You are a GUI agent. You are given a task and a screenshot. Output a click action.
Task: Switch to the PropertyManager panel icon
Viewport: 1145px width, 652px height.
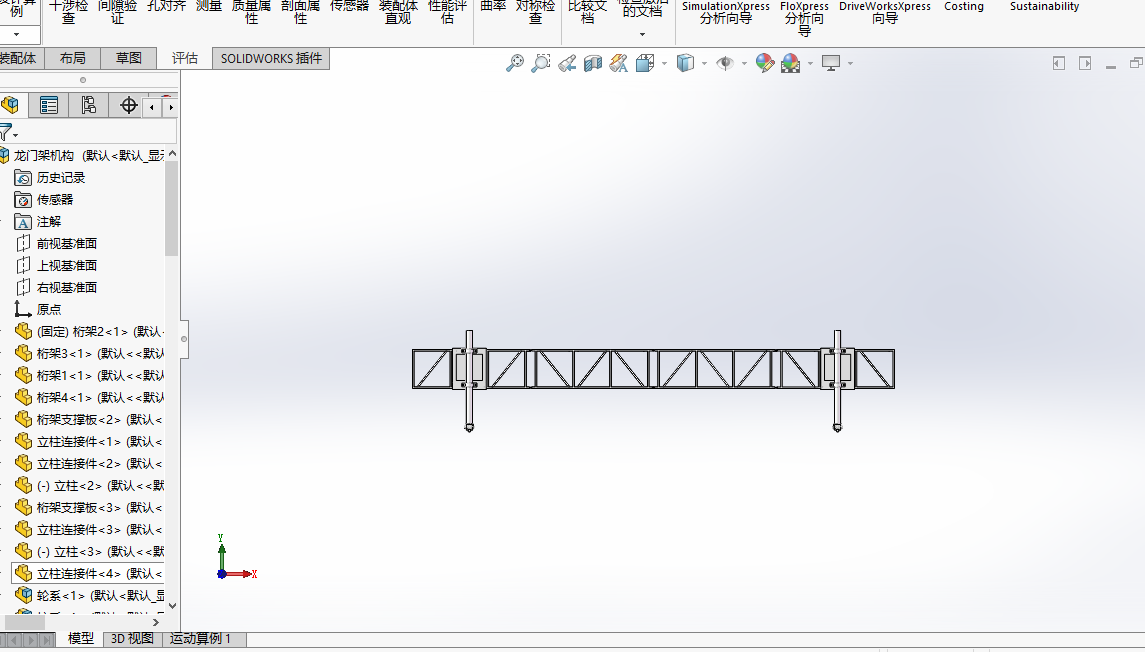click(x=48, y=105)
